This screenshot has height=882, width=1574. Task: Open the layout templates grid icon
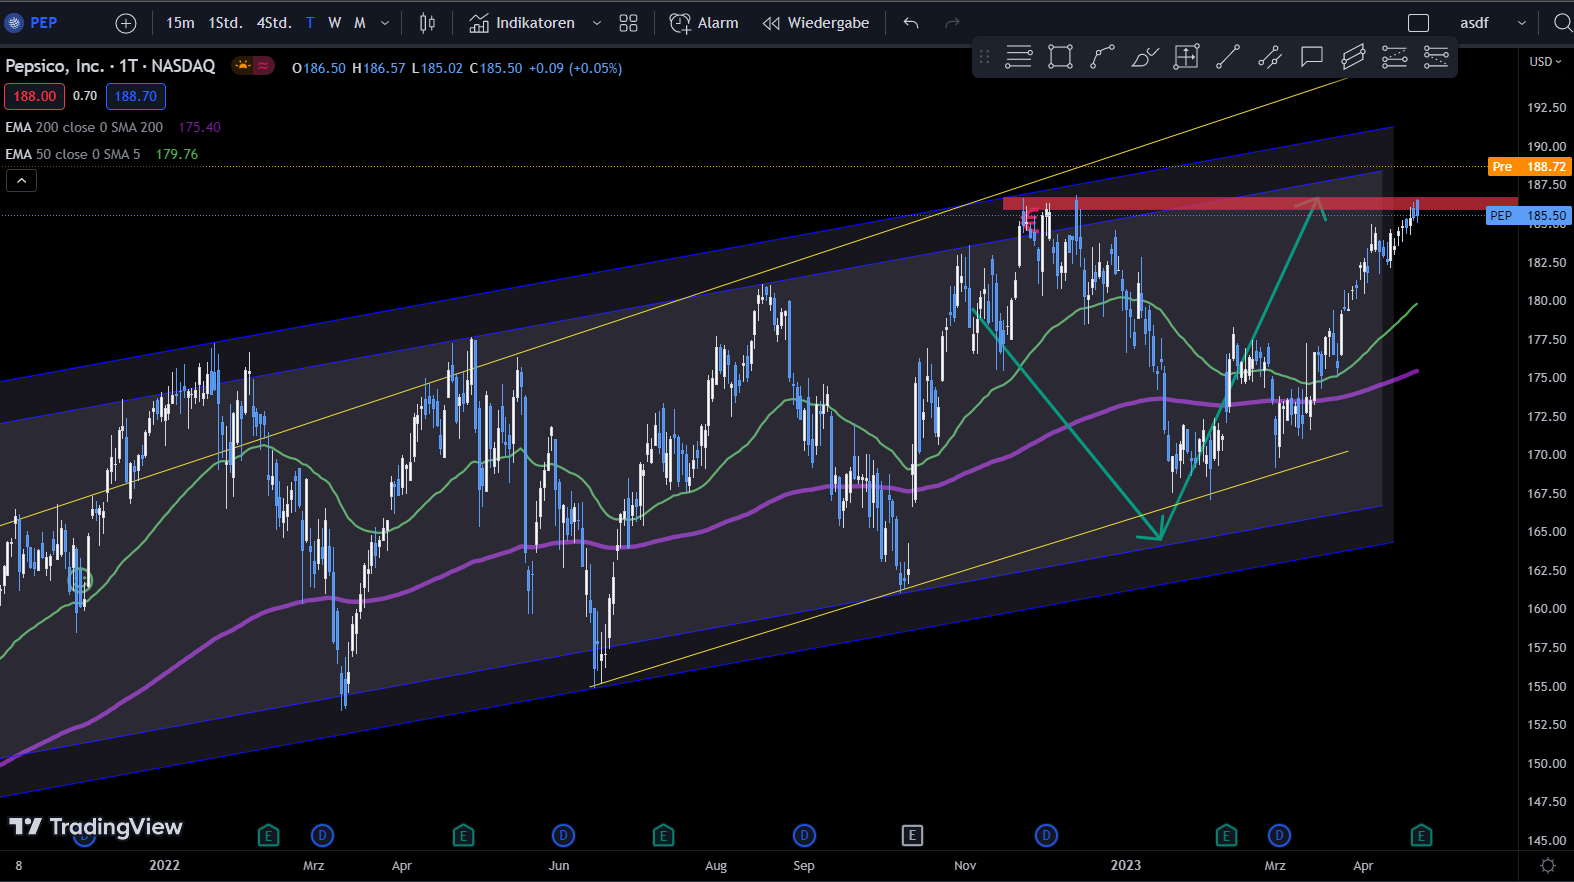(x=628, y=23)
